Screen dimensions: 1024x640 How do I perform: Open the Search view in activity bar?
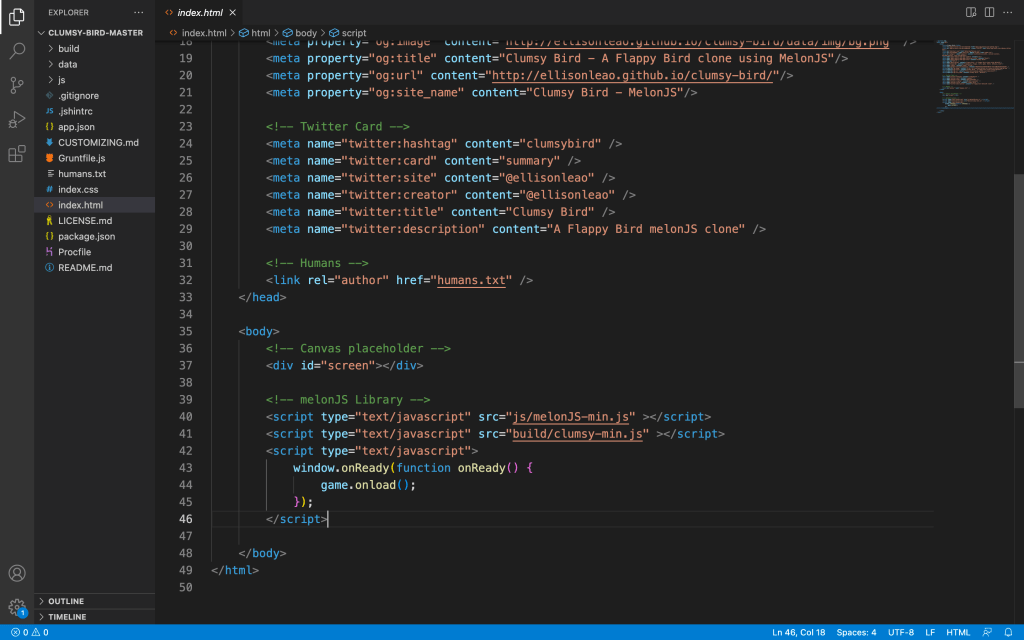[17, 50]
